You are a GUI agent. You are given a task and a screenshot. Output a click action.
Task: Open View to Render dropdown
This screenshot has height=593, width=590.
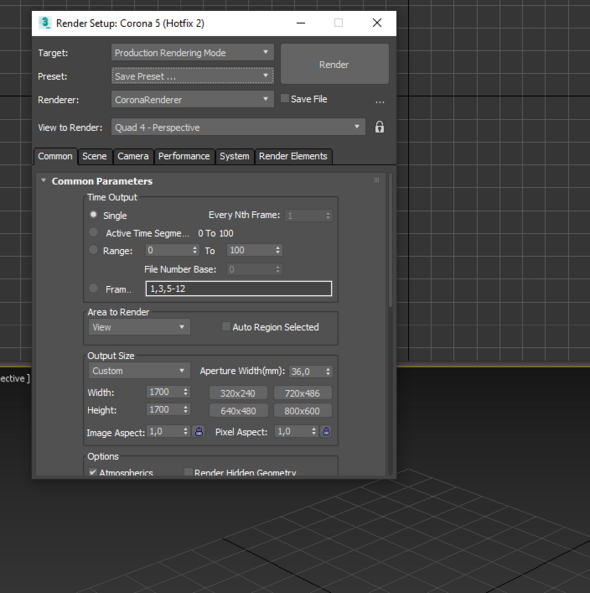point(238,127)
